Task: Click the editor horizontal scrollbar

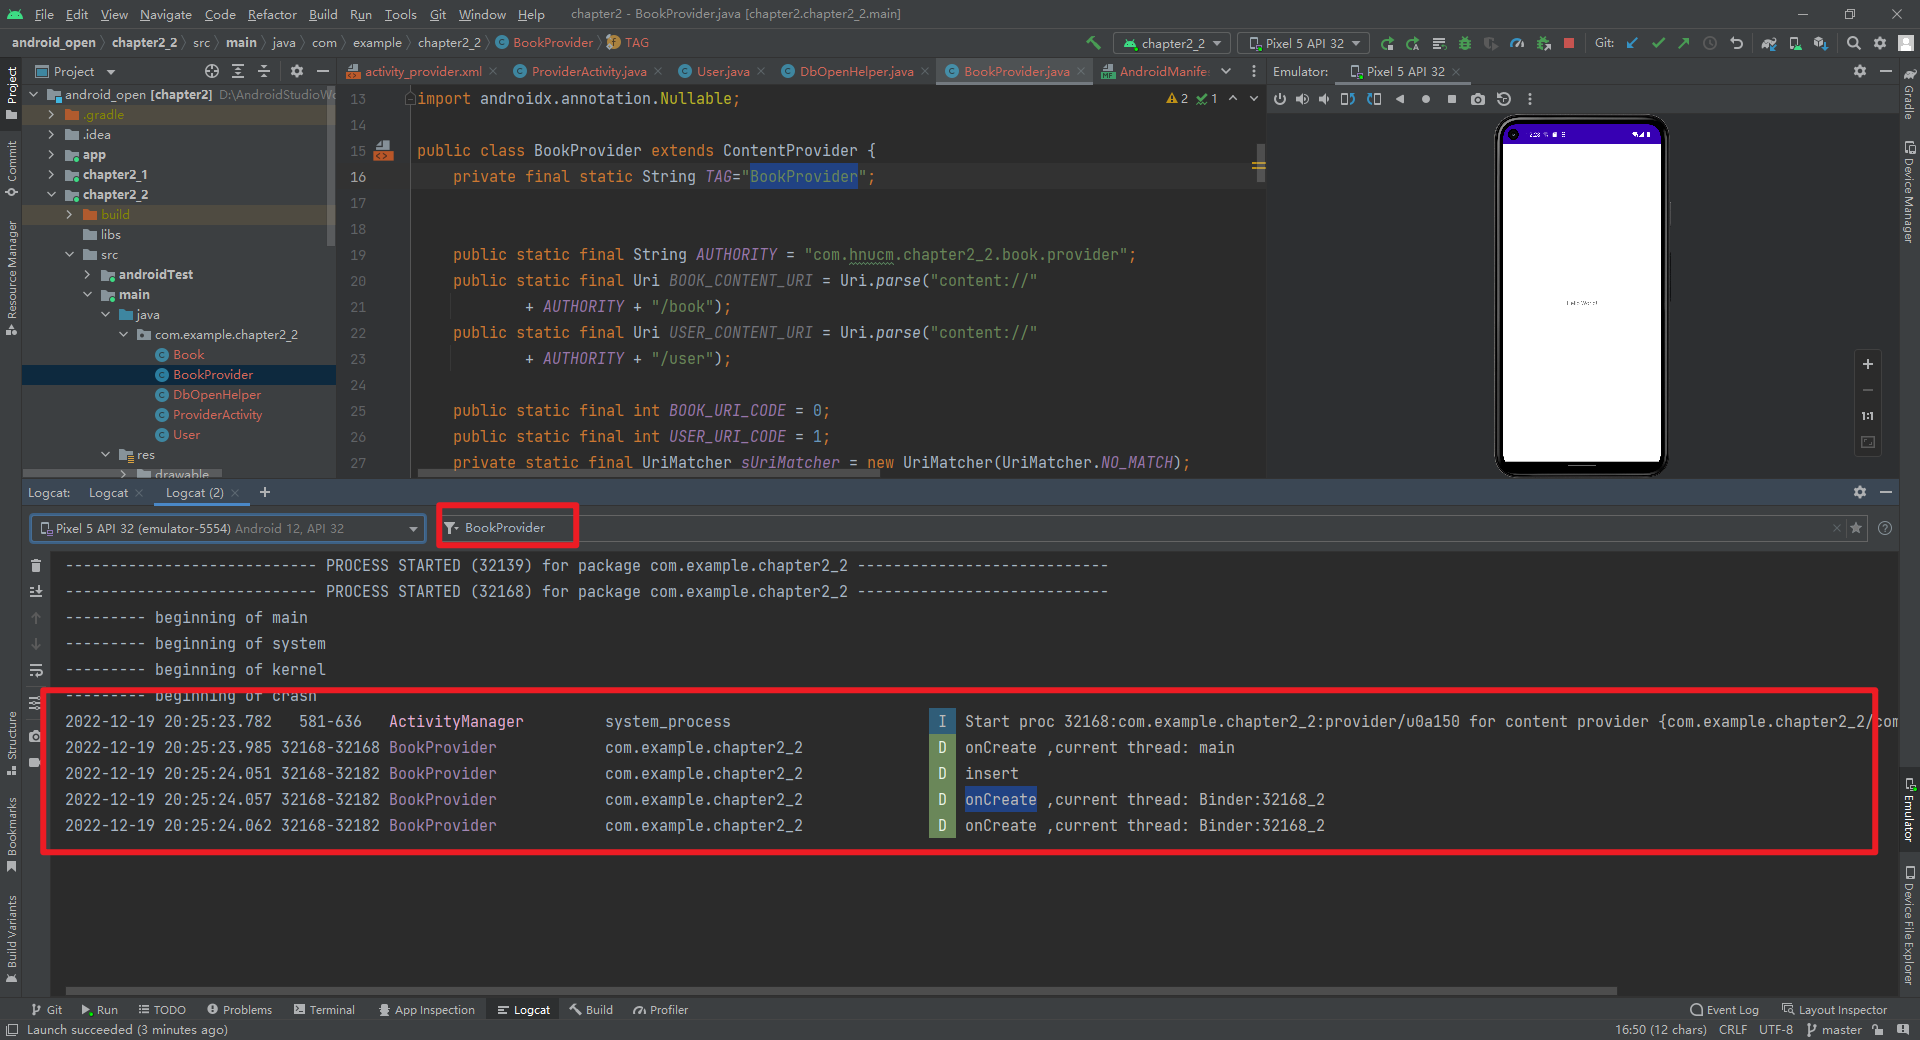Action: 648,473
